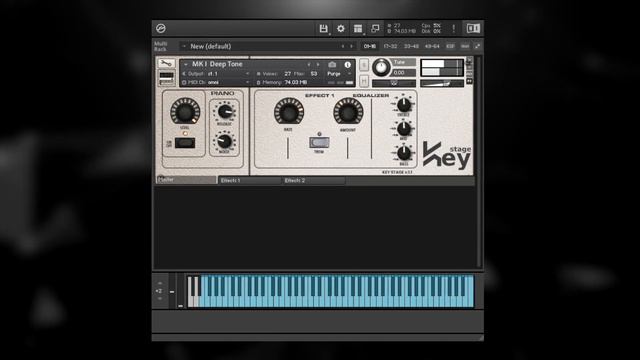Toggle rack header size icon at the right end of the Multi Rack bar
The image size is (640, 360).
click(x=477, y=47)
